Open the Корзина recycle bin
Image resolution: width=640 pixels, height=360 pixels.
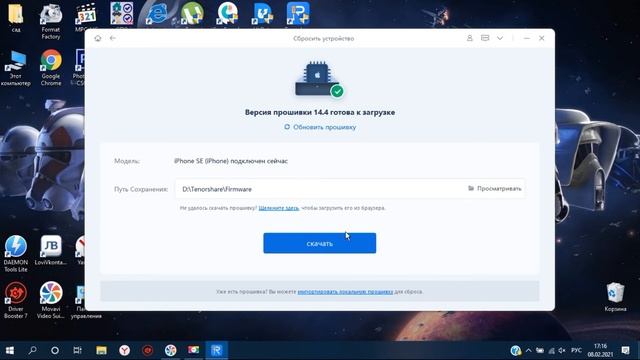click(x=615, y=297)
